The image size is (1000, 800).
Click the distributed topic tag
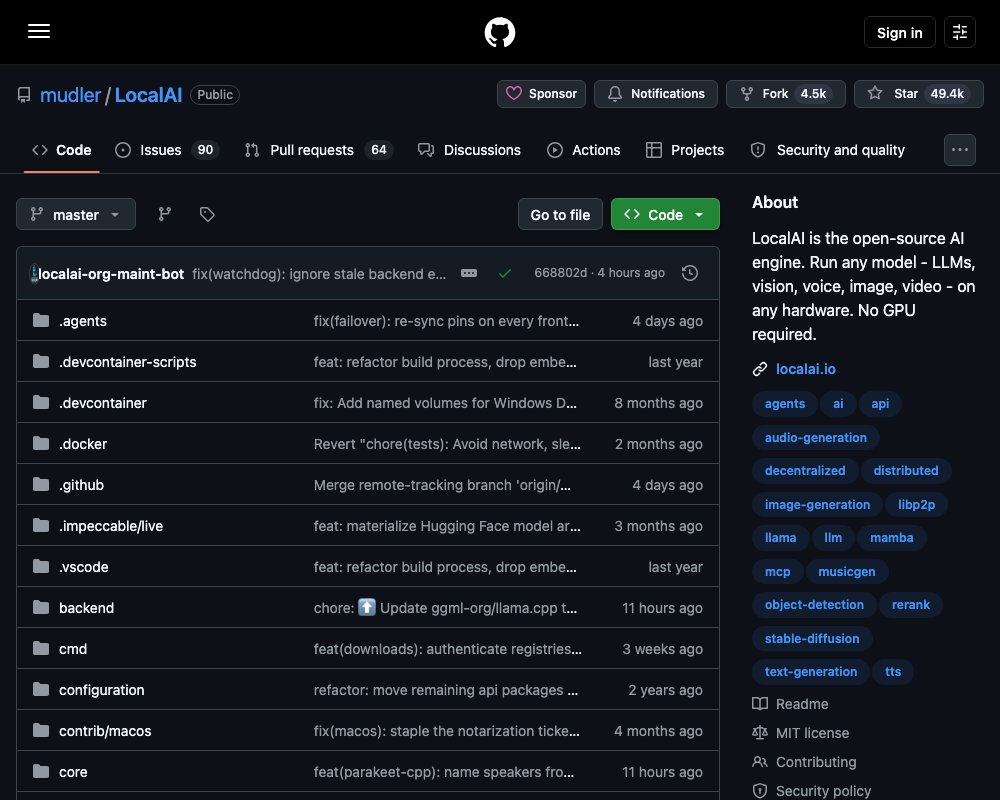tap(906, 470)
